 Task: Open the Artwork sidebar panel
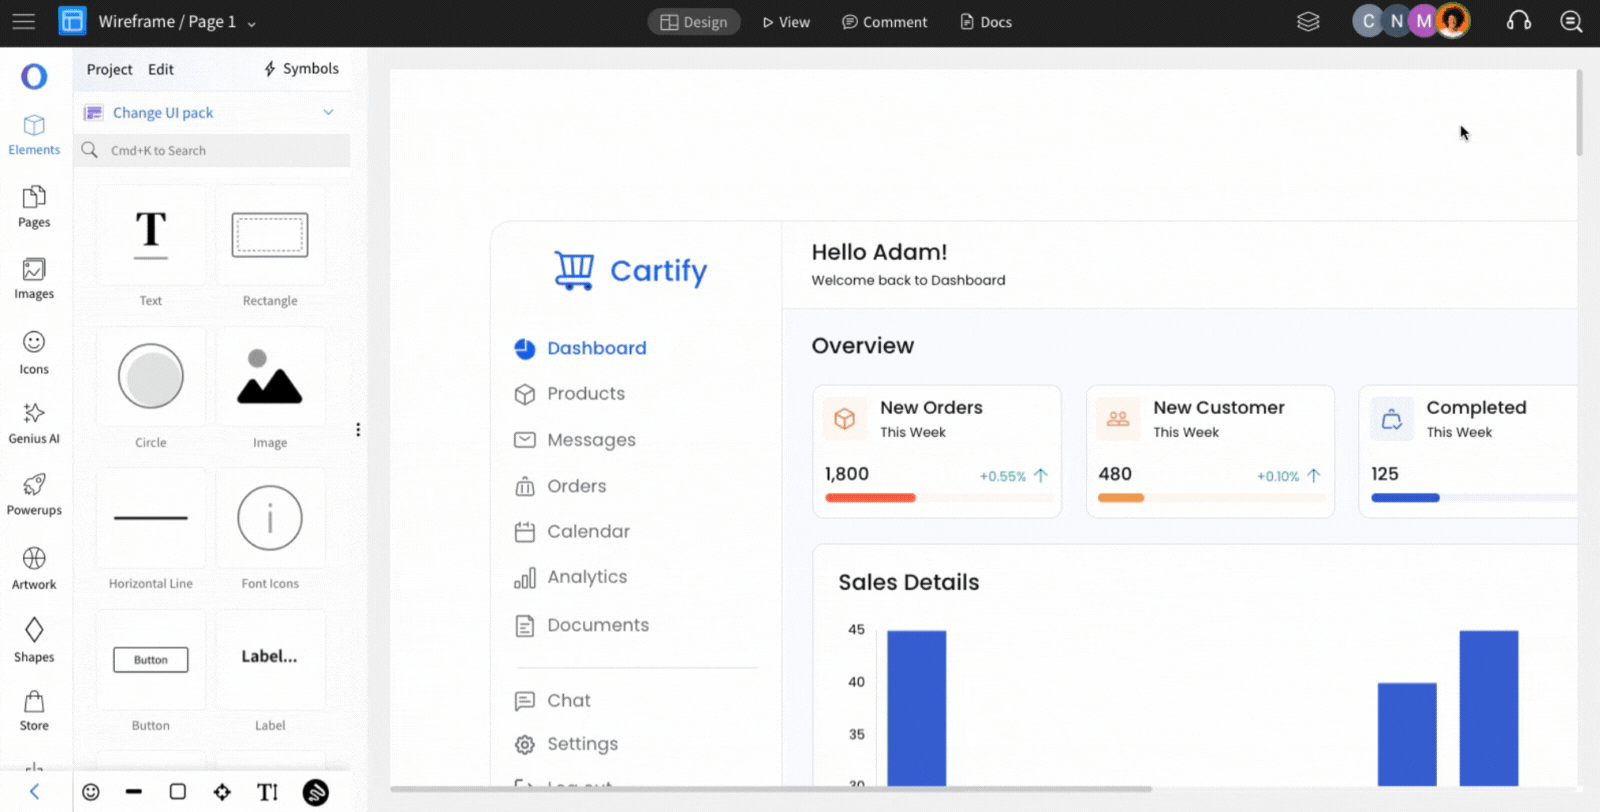point(34,568)
